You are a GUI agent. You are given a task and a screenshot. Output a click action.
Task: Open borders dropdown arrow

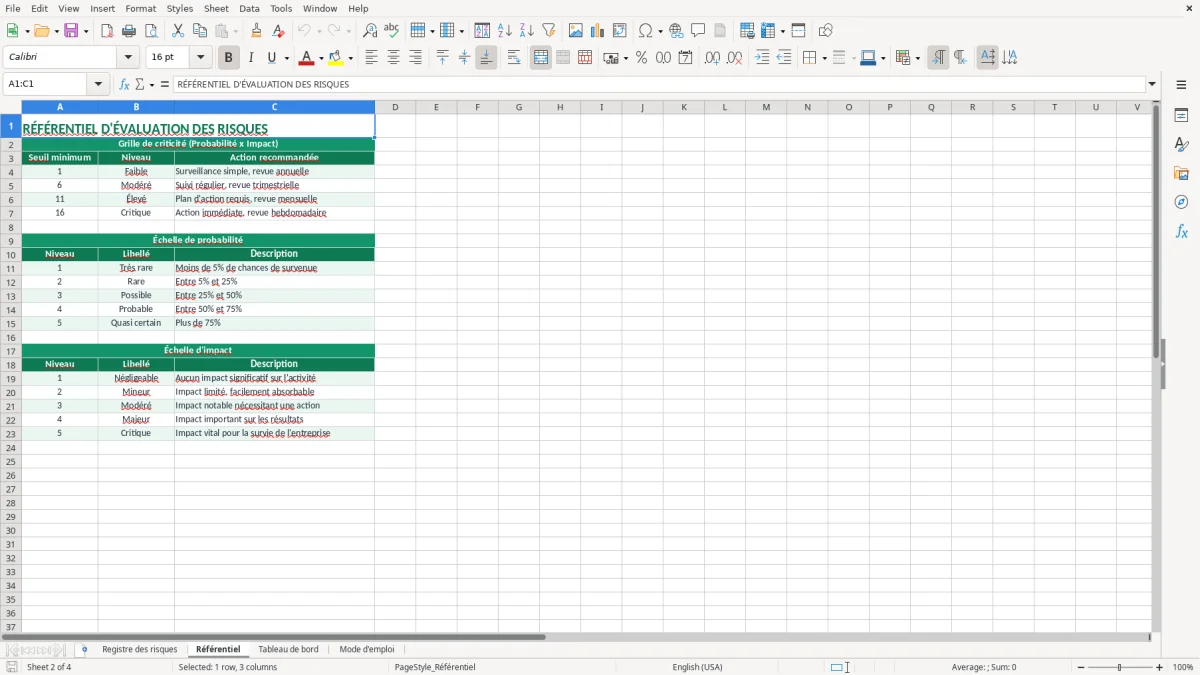tap(824, 58)
